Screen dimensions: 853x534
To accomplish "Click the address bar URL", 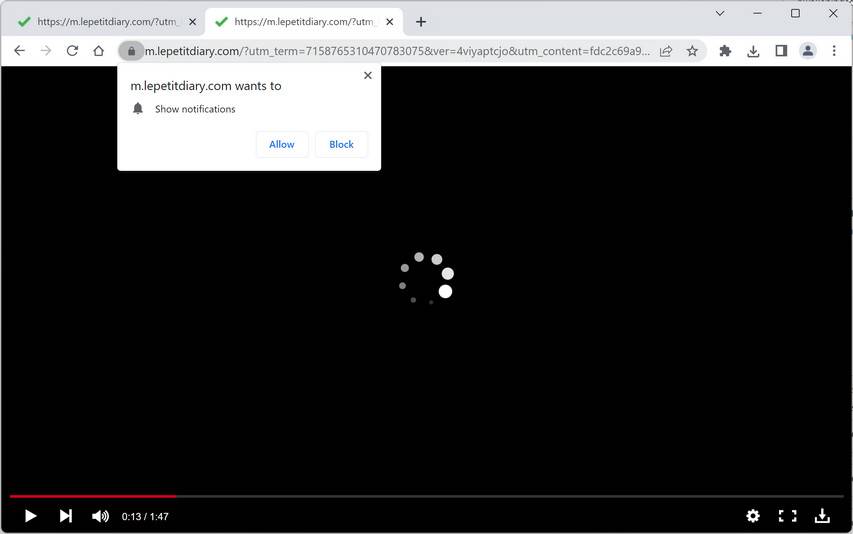I will 397,51.
